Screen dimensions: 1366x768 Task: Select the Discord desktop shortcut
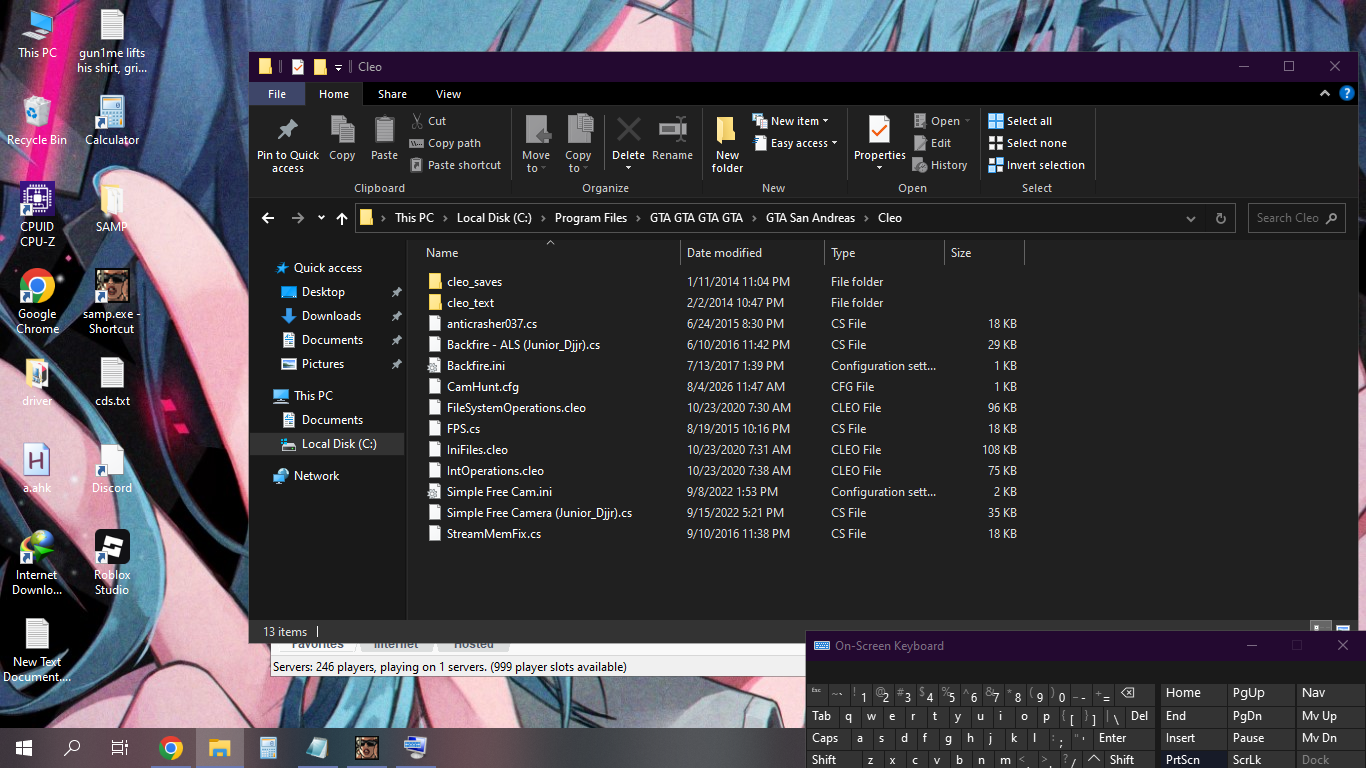click(112, 469)
